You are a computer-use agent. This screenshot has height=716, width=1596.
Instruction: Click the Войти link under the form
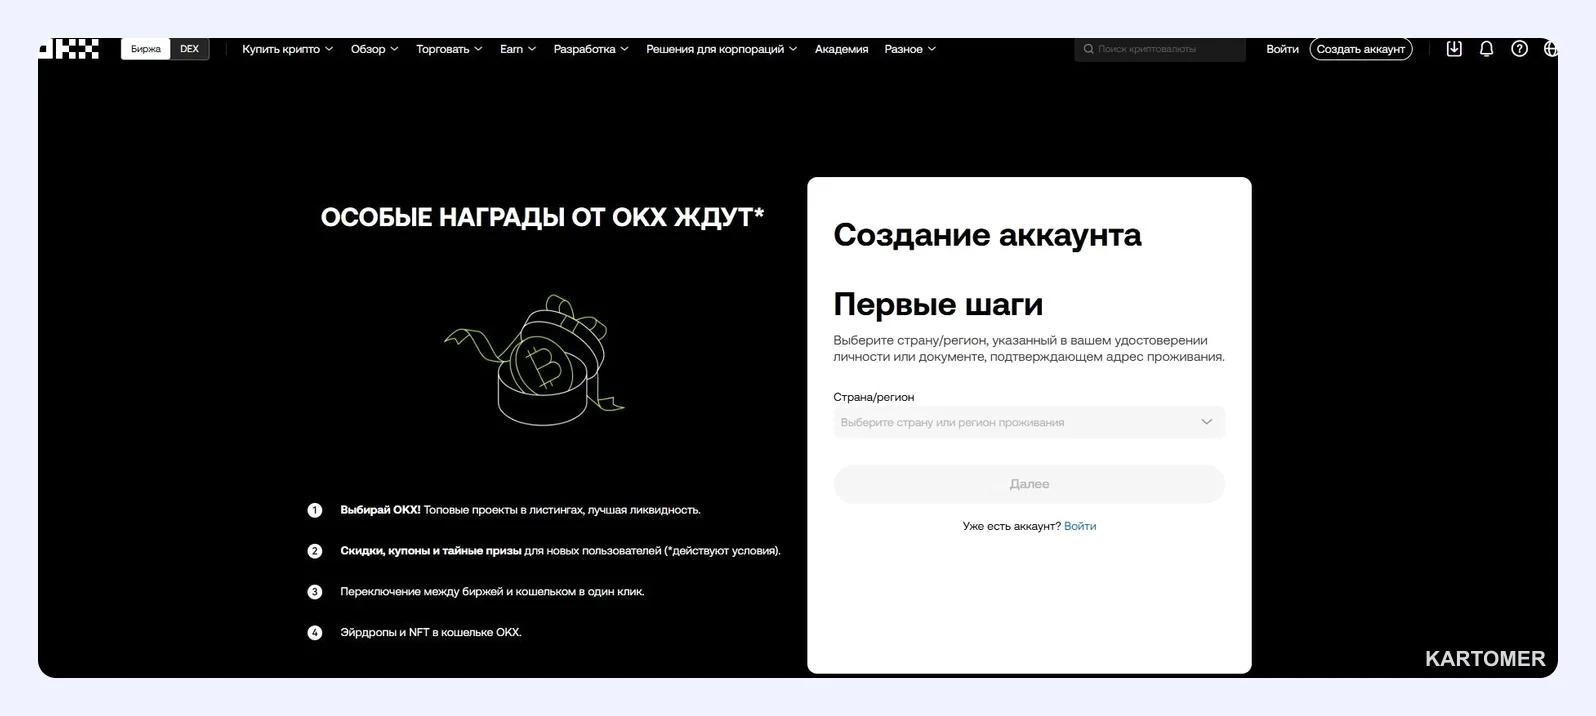point(1080,526)
